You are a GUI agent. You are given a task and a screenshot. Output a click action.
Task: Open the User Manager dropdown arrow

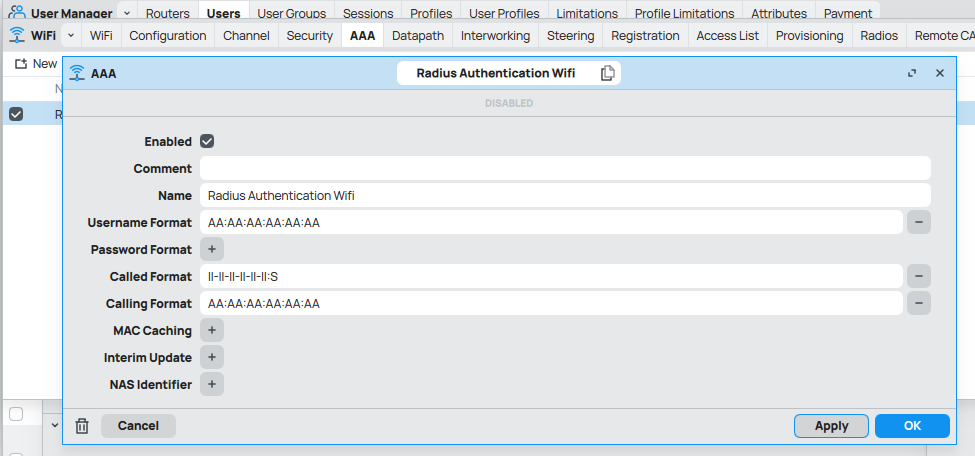(x=127, y=13)
